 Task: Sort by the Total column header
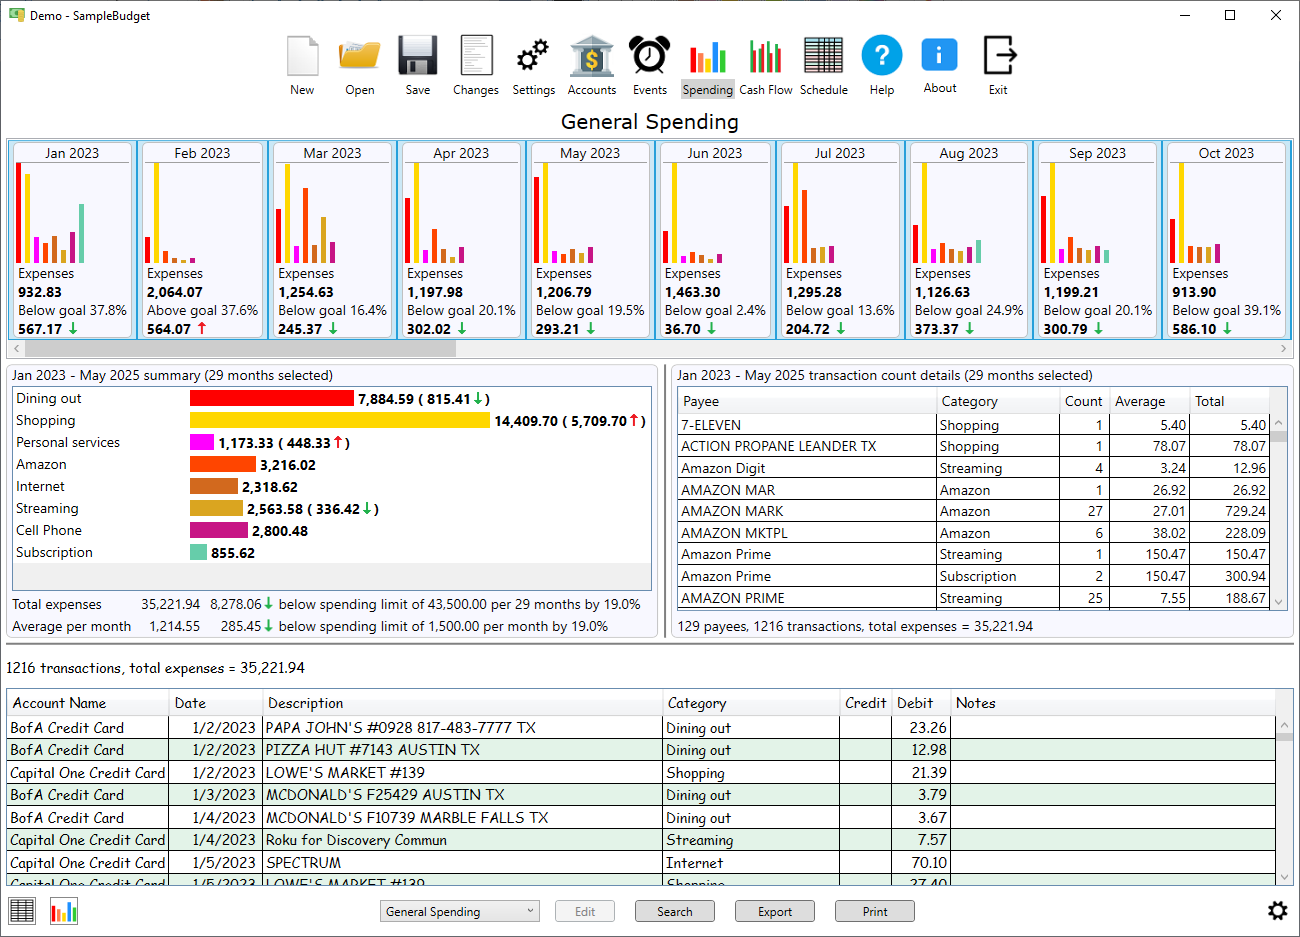coord(1229,401)
